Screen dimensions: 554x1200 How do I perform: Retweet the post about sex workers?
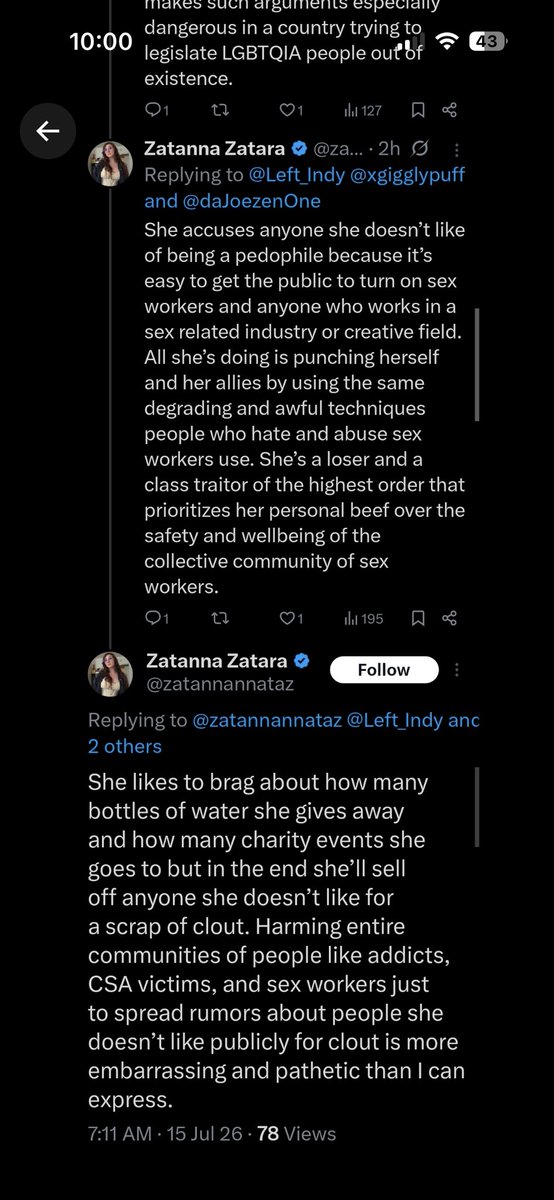(220, 618)
